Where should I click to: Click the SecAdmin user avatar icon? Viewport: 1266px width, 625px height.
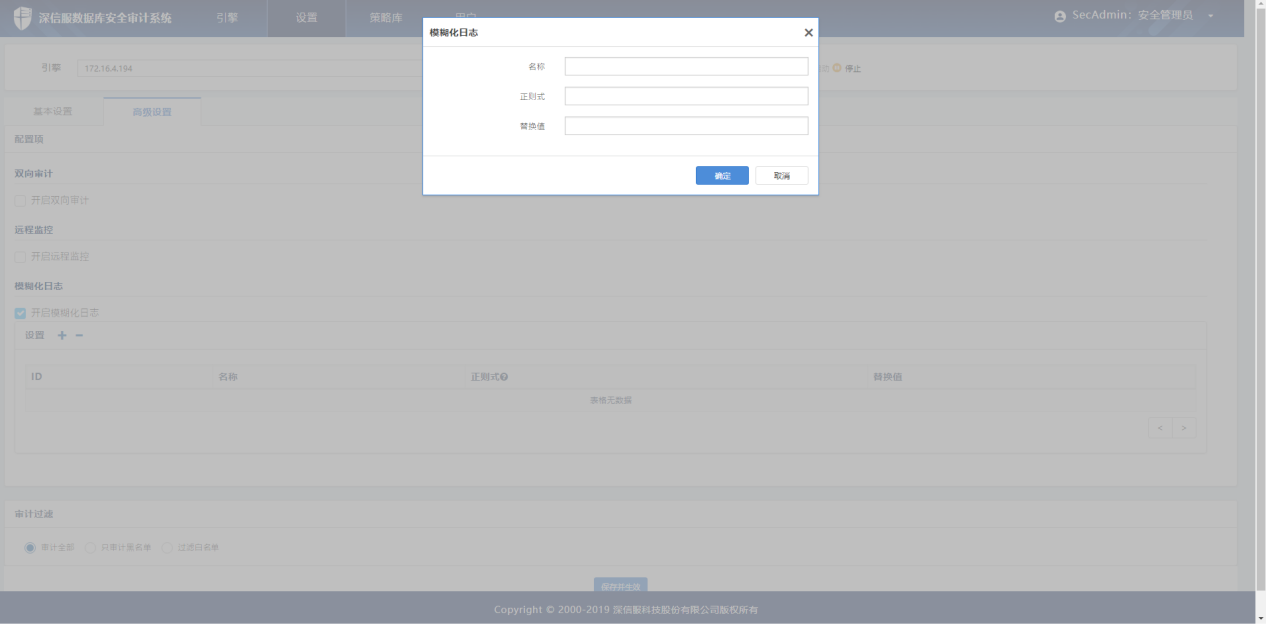click(1060, 16)
